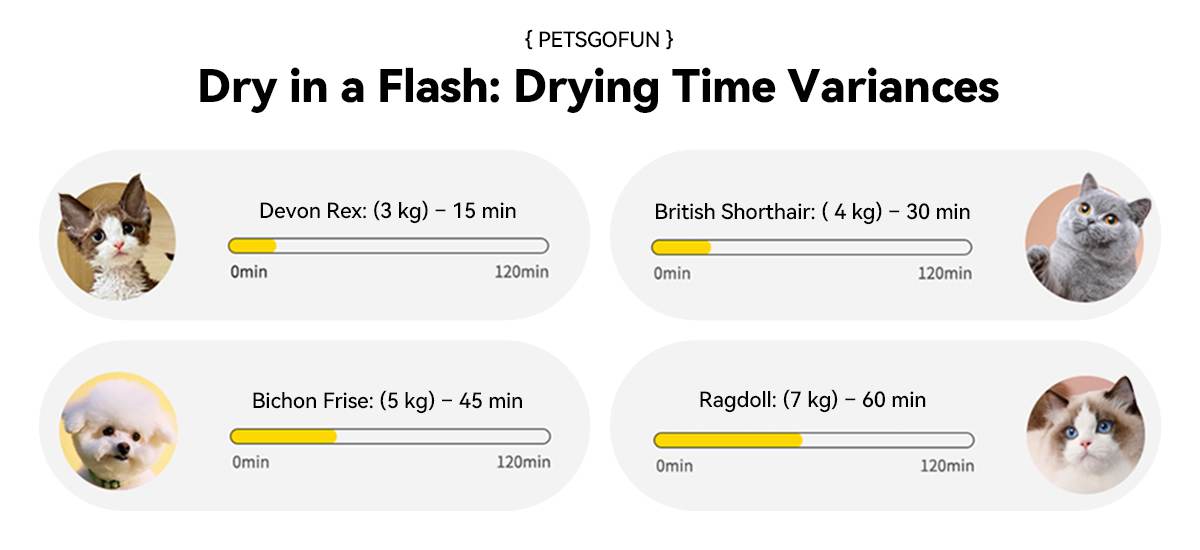This screenshot has height=550, width=1200.
Task: Click 0min under Bichon Frise bar
Action: click(x=251, y=462)
